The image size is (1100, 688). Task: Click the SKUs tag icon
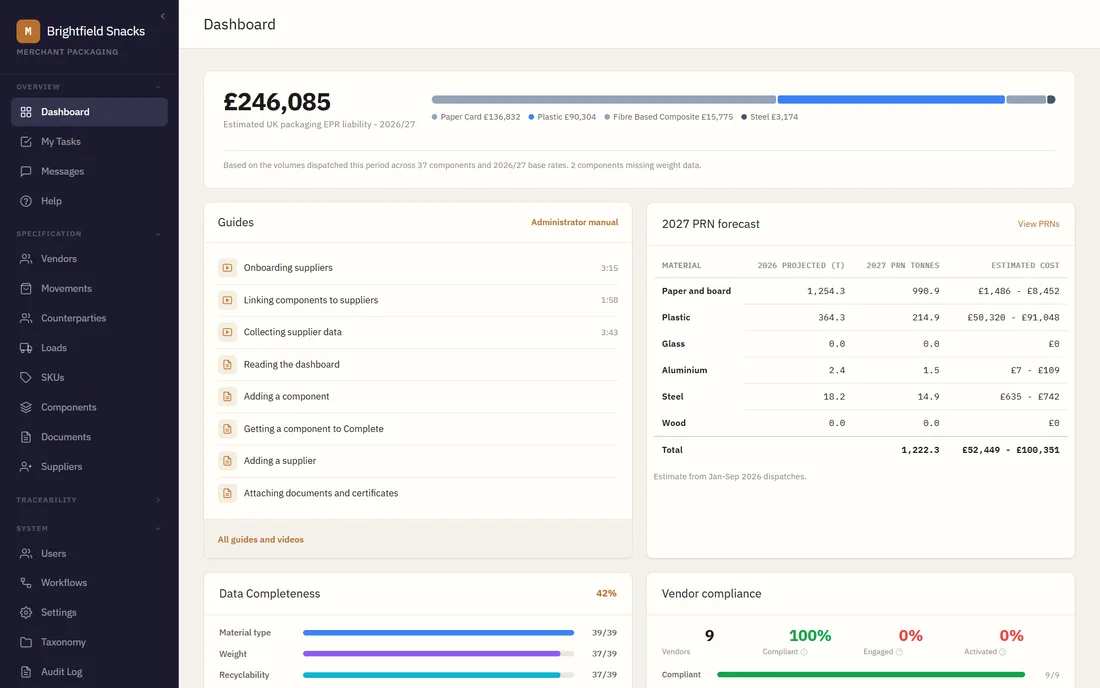[26, 377]
